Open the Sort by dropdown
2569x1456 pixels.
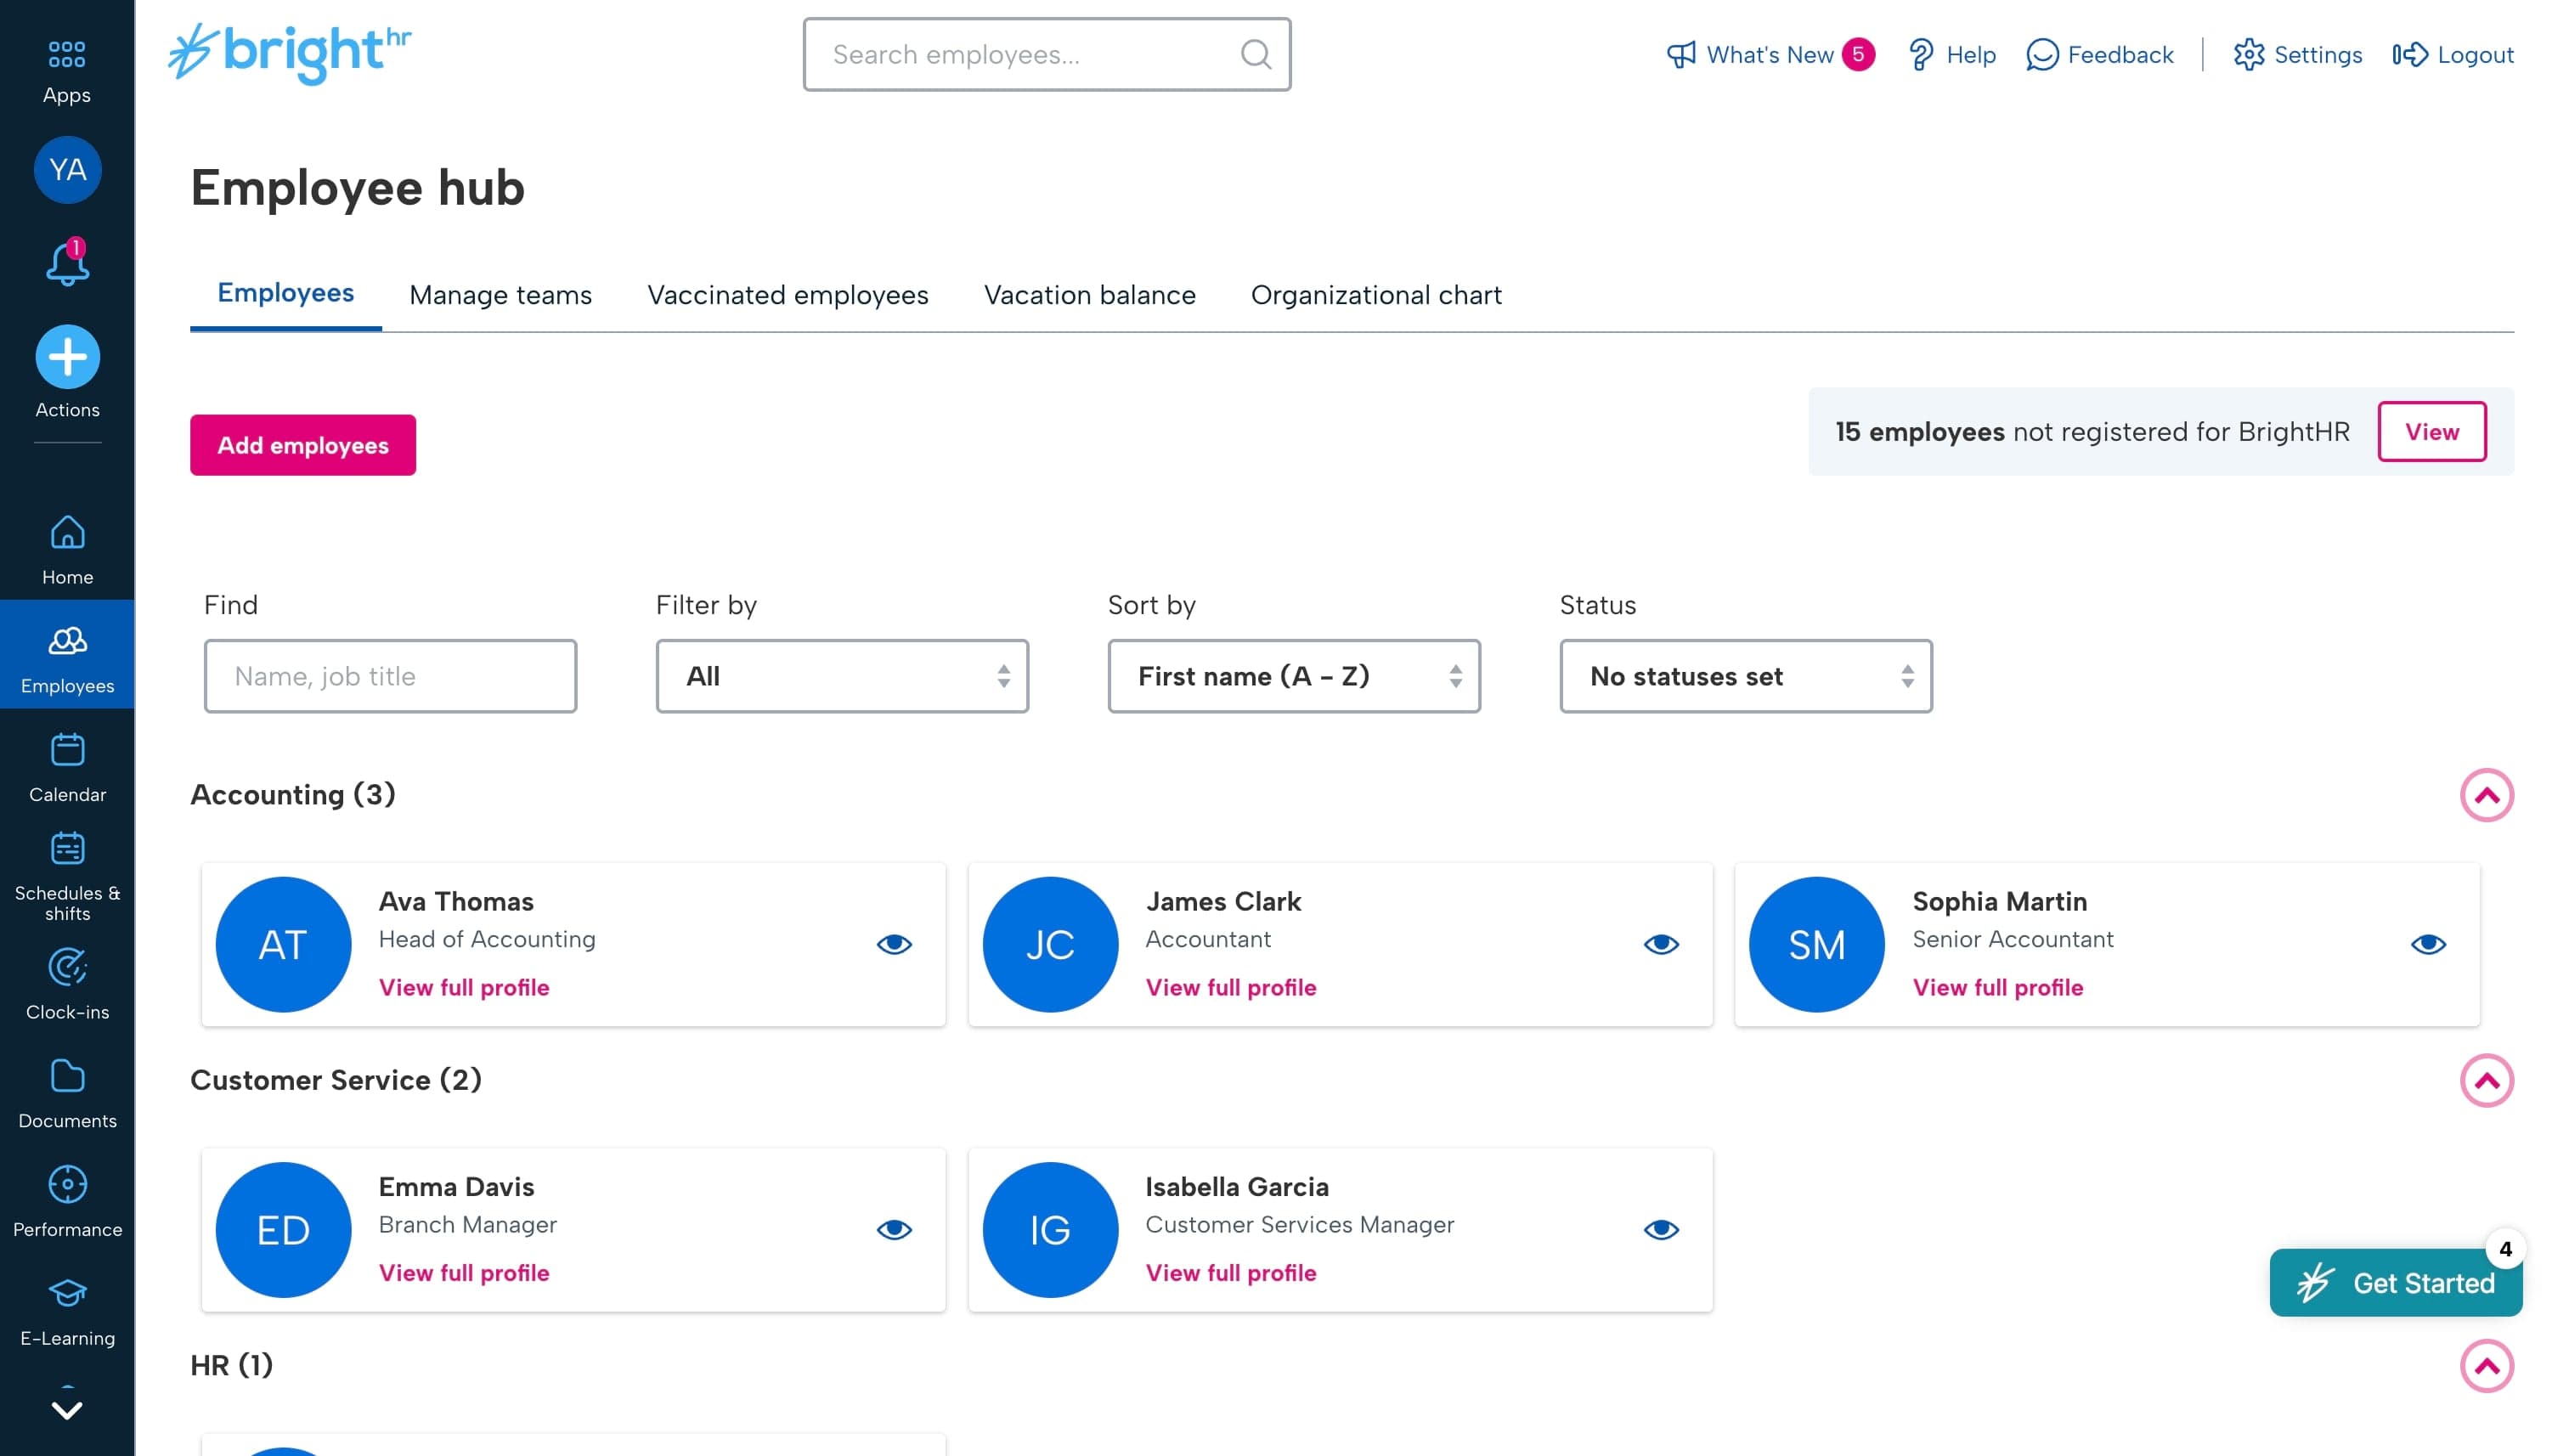click(x=1294, y=676)
